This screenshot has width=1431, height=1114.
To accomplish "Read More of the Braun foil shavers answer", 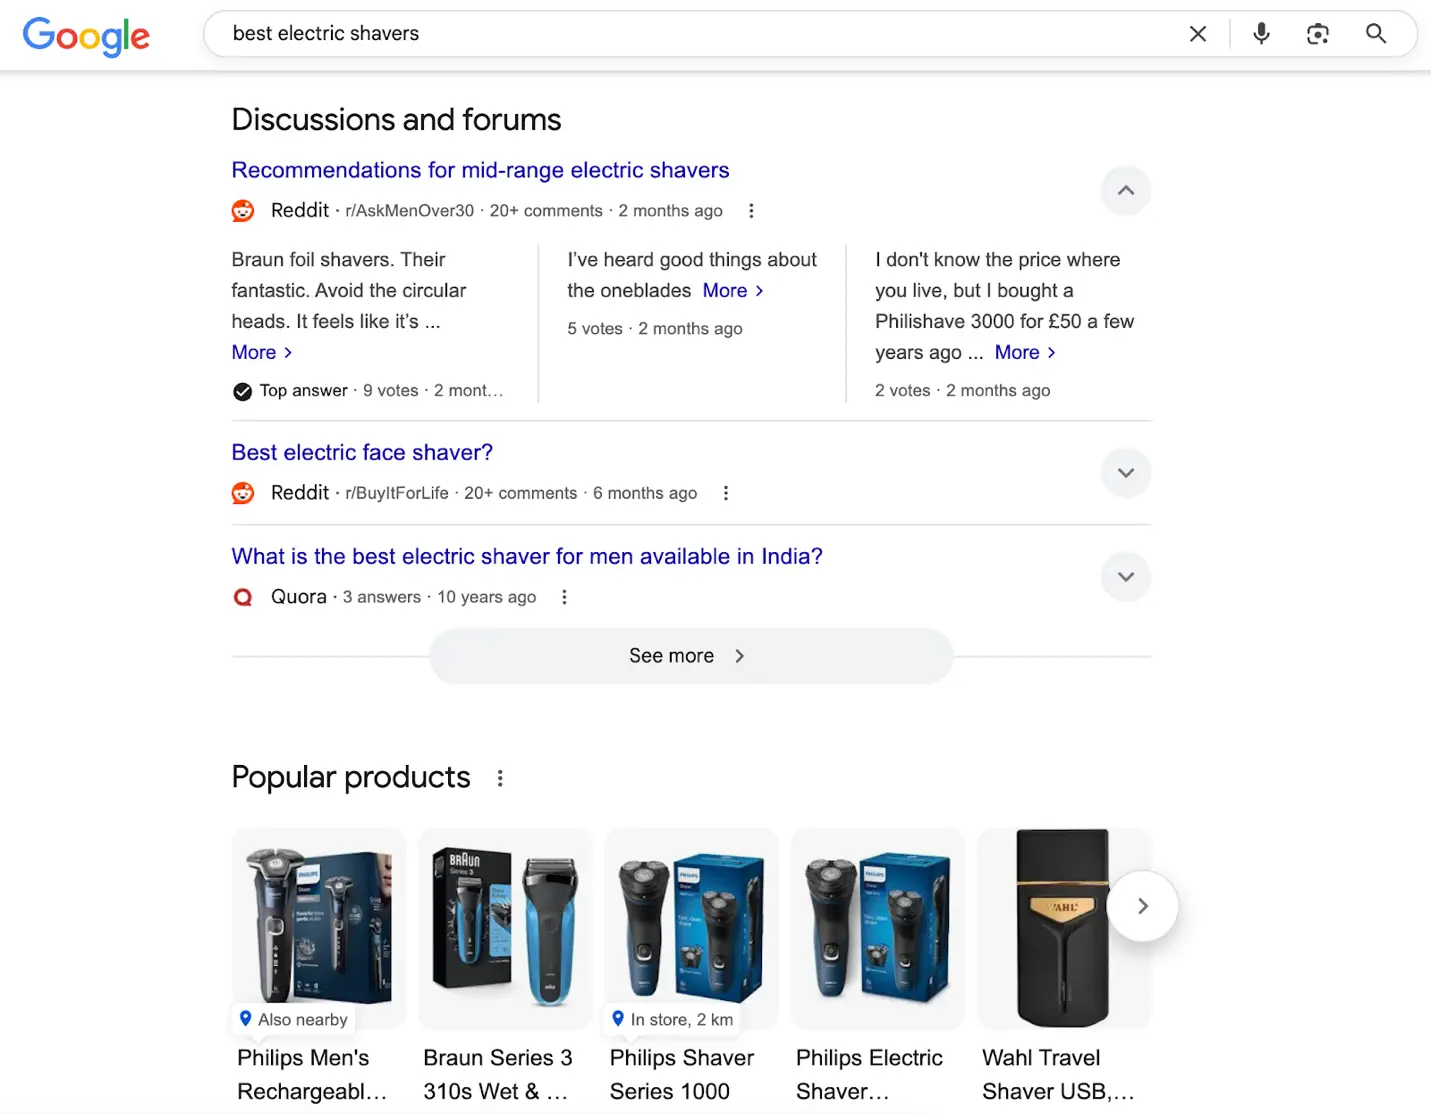I will coord(262,352).
